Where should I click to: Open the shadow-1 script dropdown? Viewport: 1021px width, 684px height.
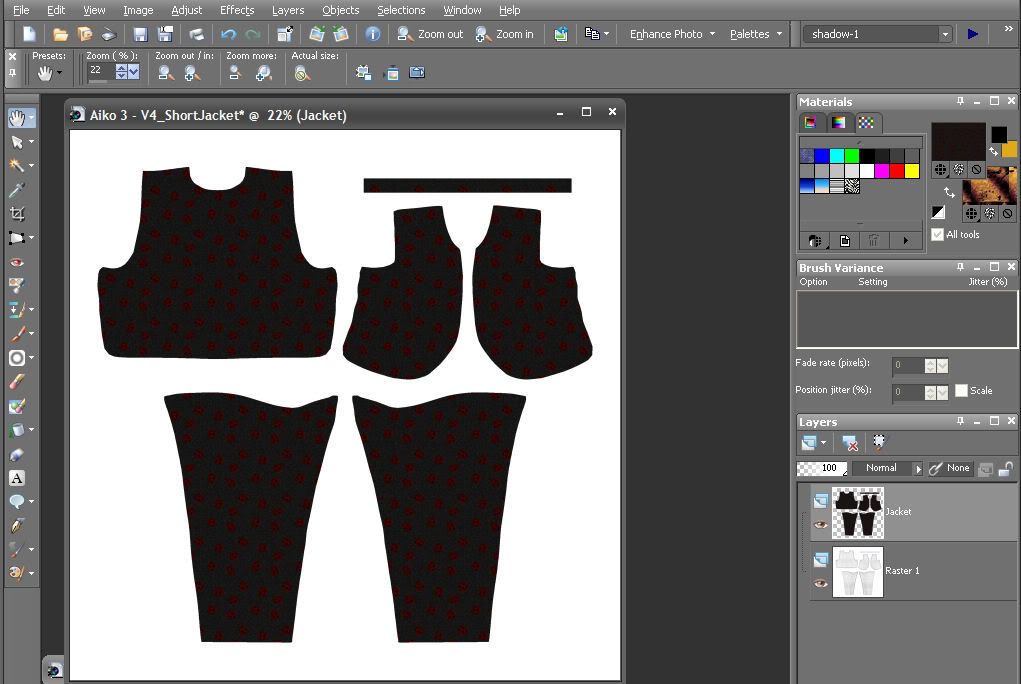pos(944,34)
